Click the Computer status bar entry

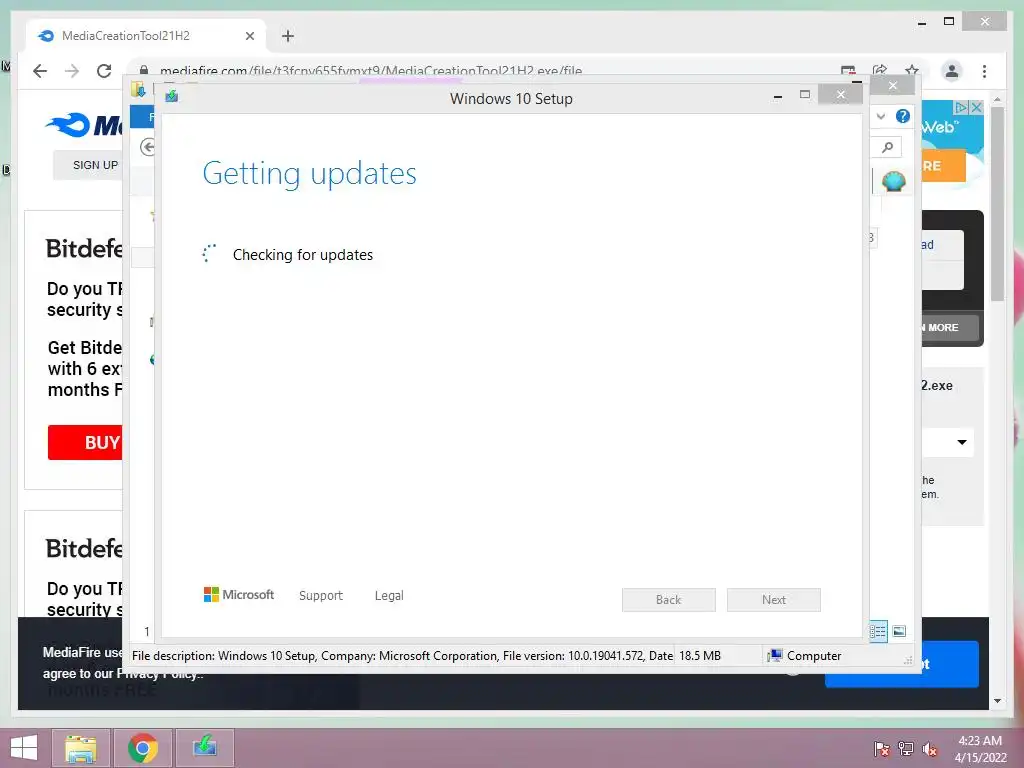pyautogui.click(x=805, y=656)
